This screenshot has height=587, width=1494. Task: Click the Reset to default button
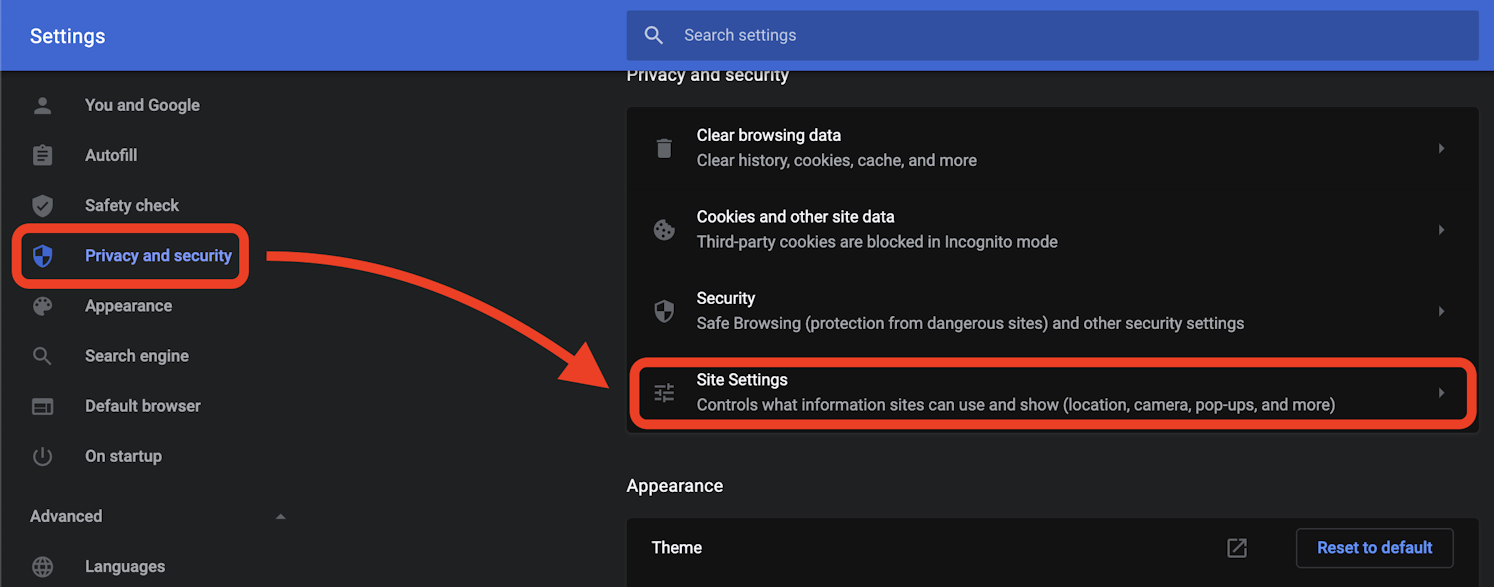[x=1374, y=548]
